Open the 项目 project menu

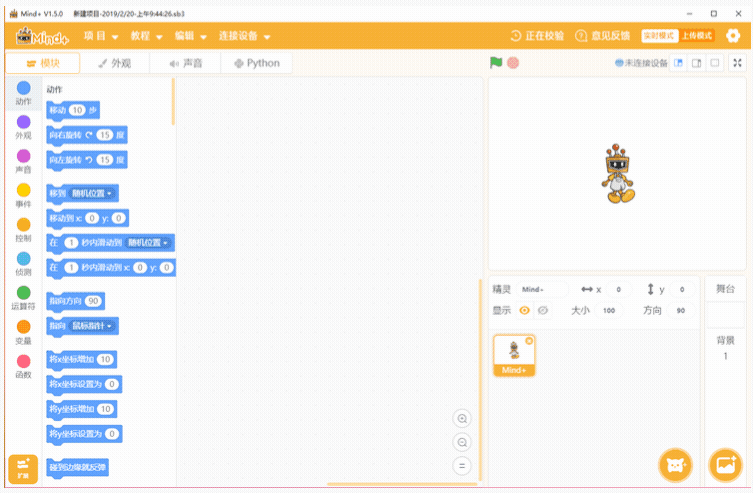point(101,36)
